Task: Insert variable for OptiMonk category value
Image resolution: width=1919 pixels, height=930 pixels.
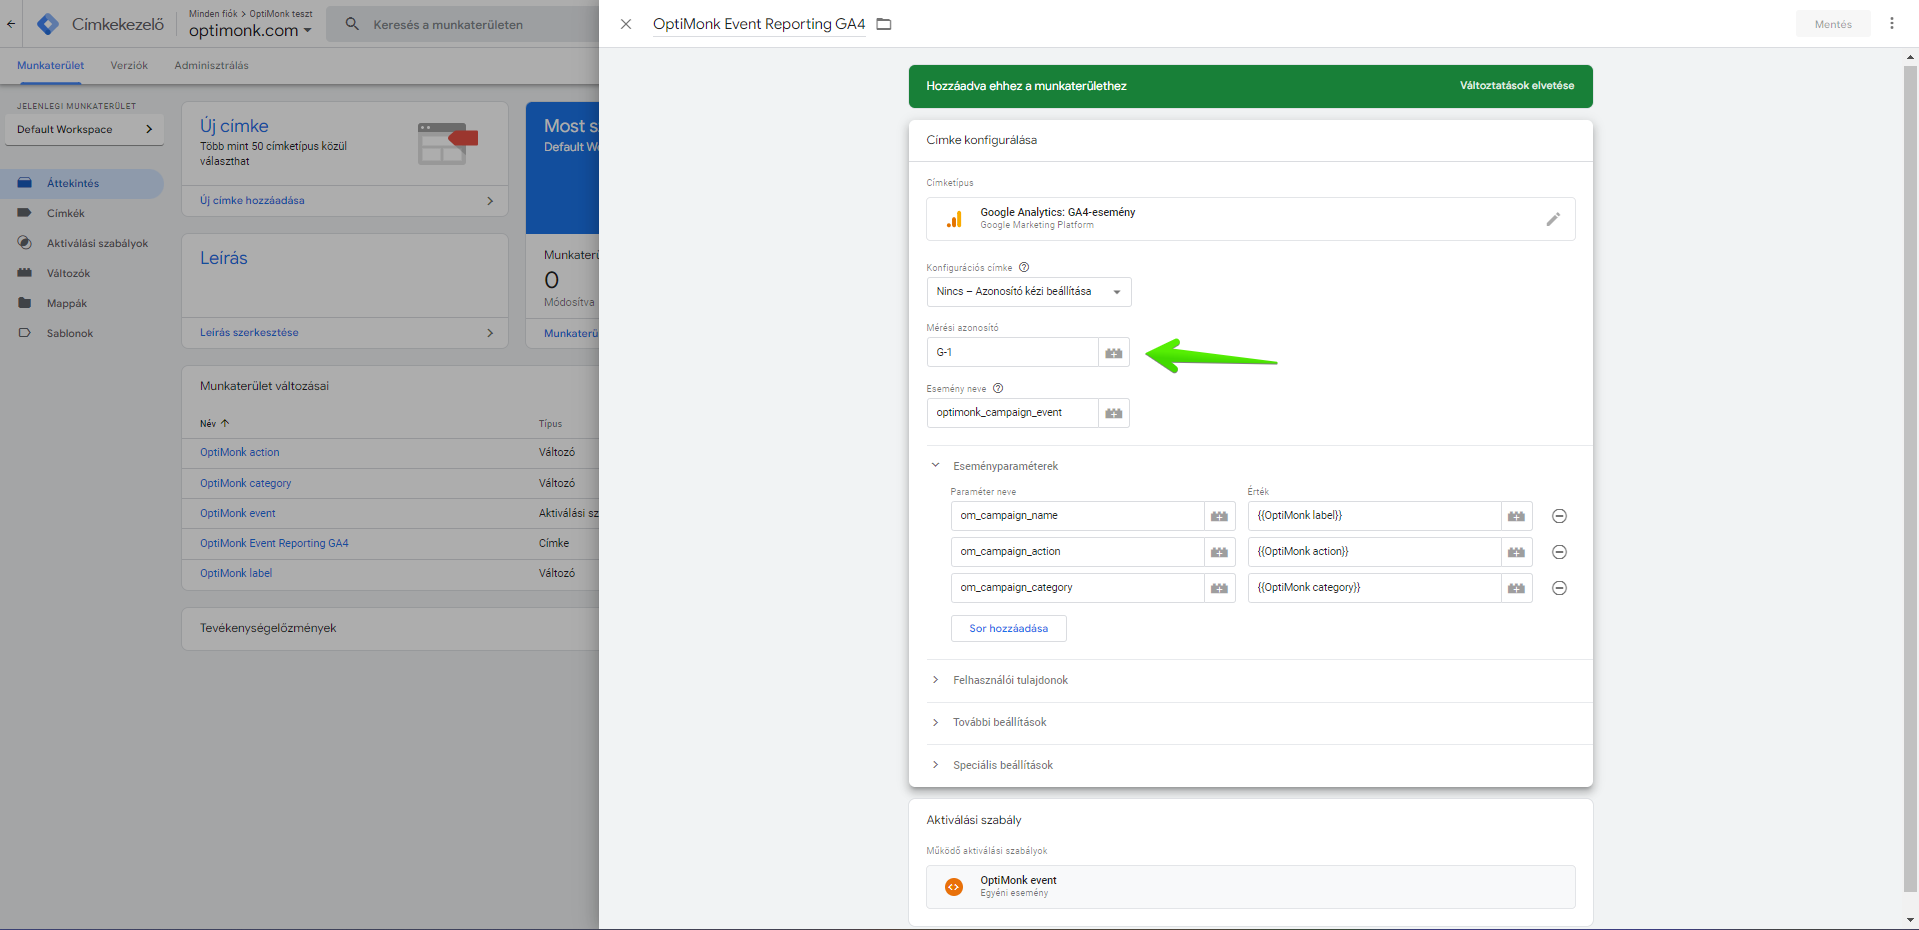Action: [x=1517, y=588]
